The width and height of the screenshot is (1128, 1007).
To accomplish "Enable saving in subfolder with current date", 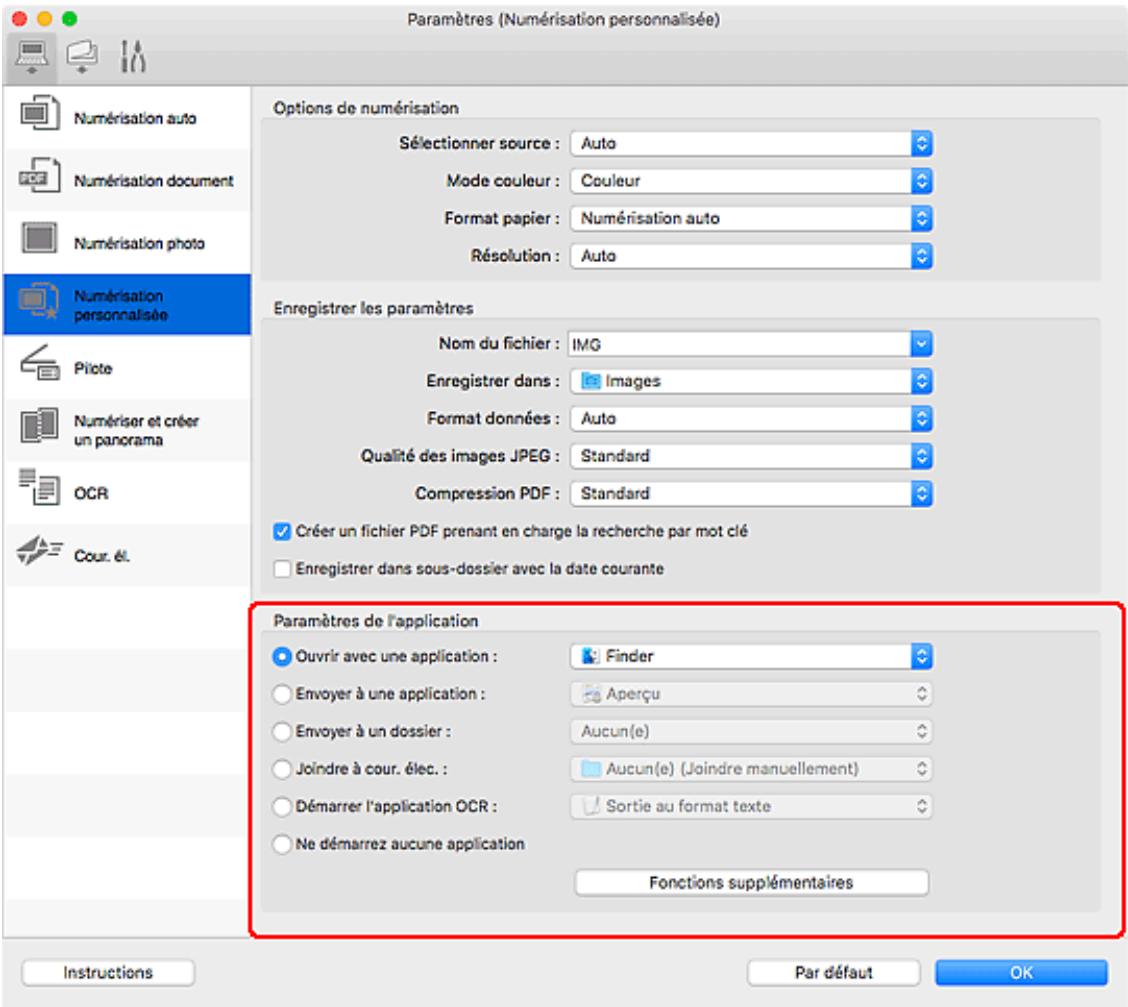I will point(283,569).
